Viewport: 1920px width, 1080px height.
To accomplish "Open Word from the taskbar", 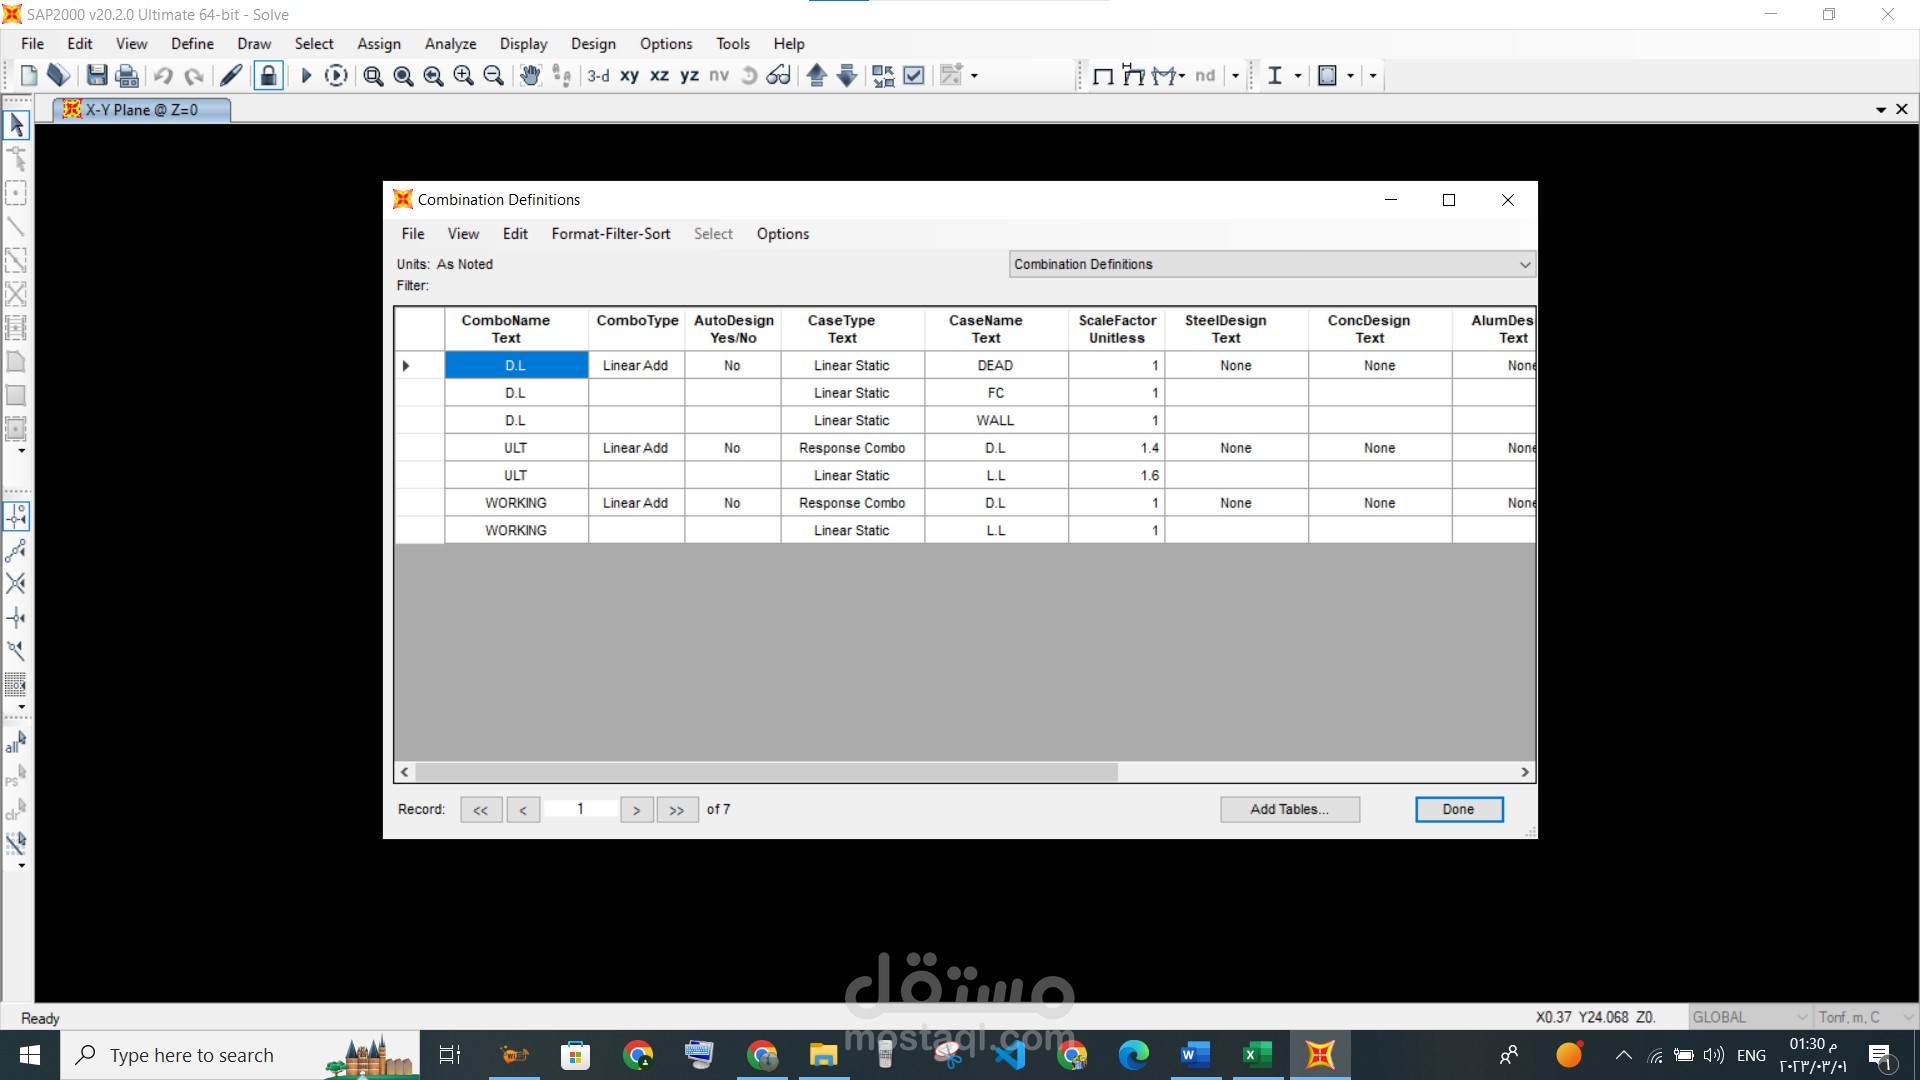I will [1195, 1055].
